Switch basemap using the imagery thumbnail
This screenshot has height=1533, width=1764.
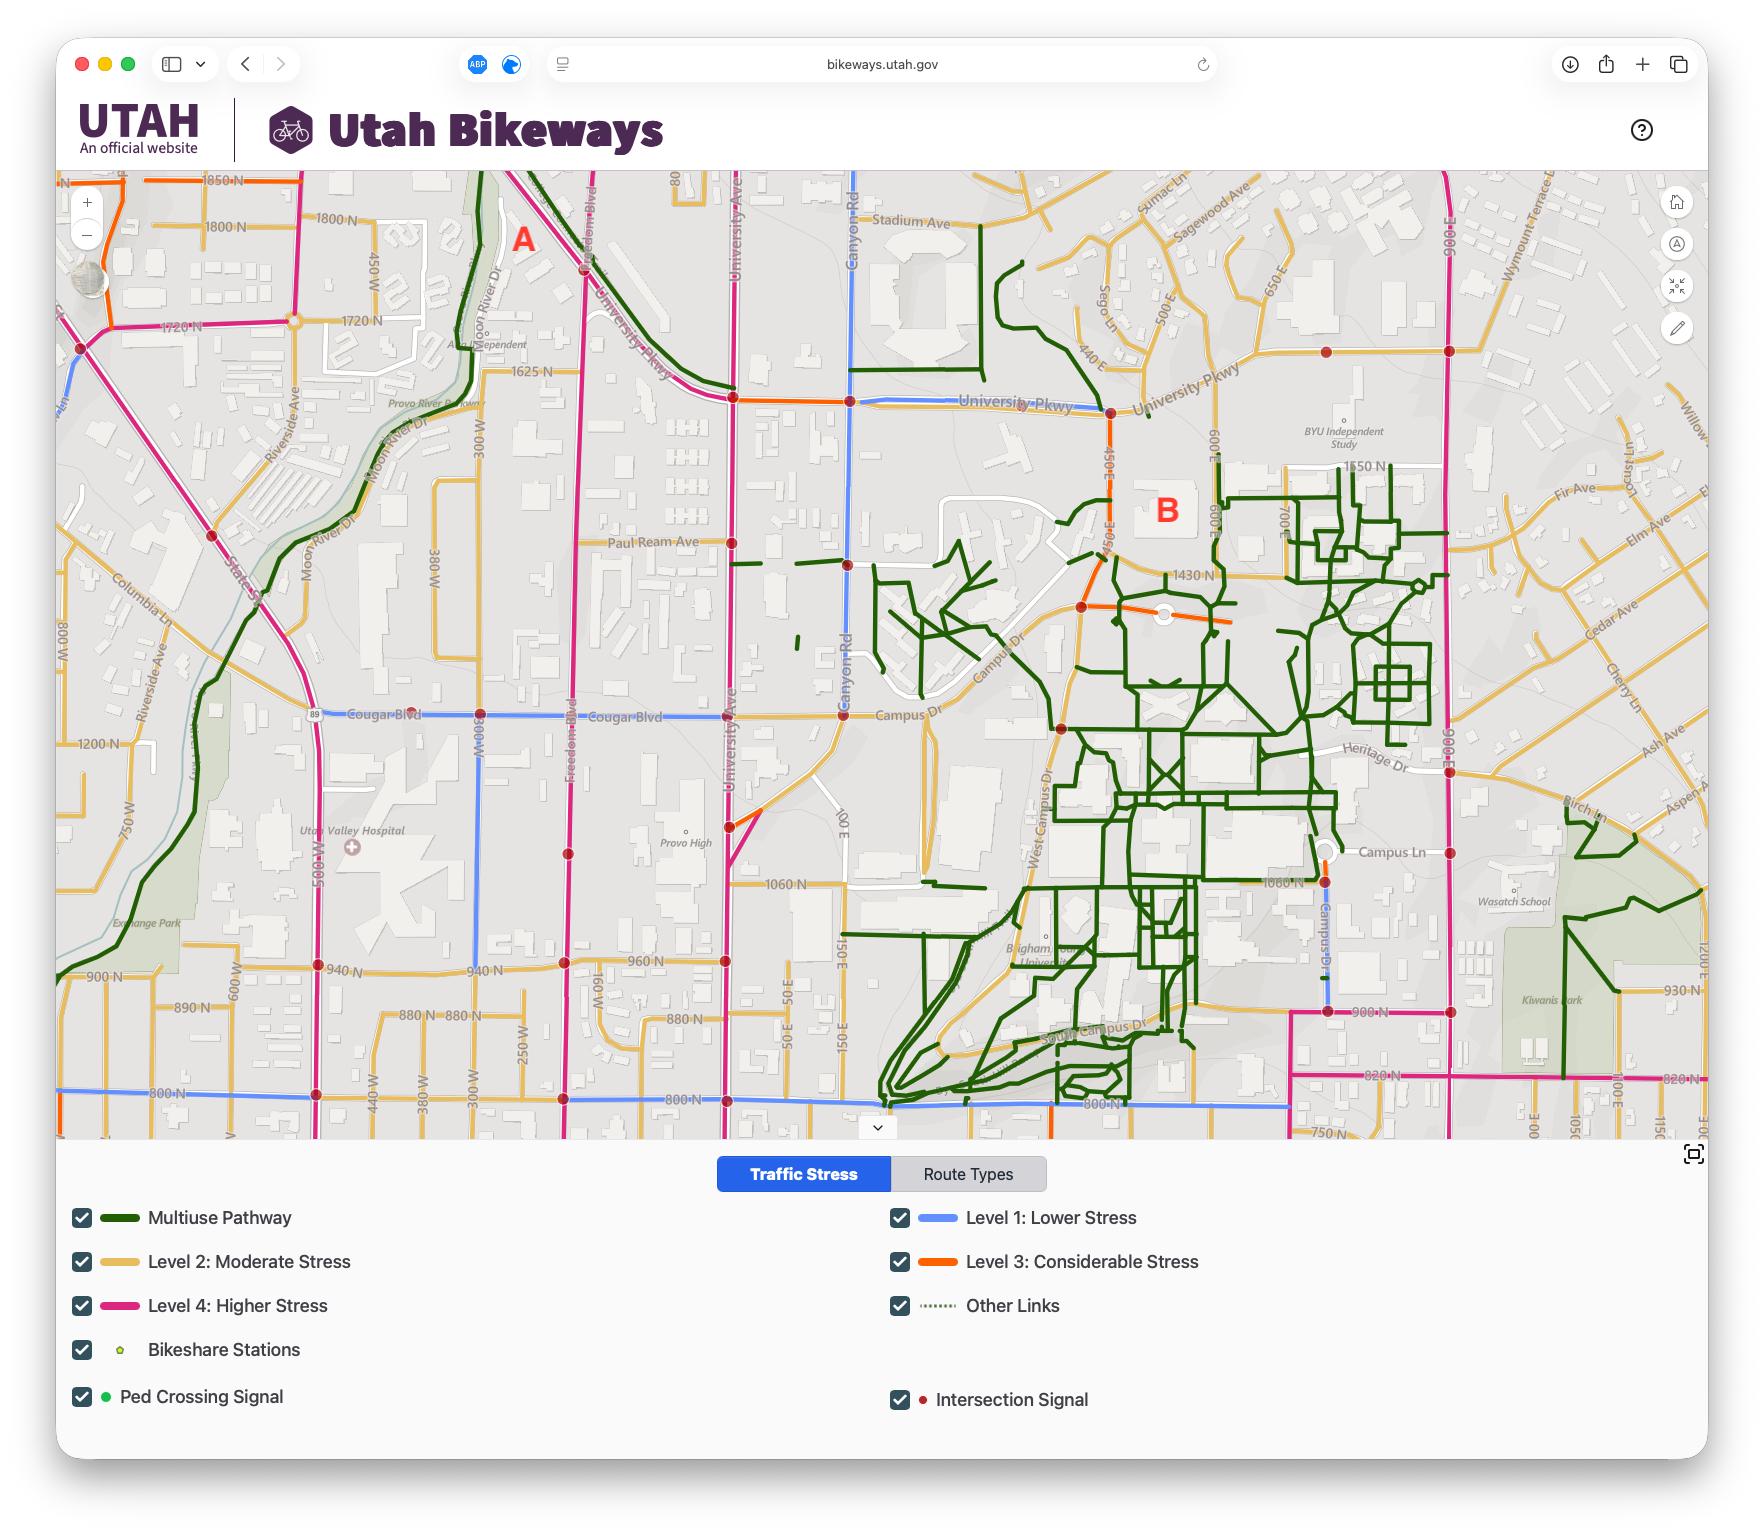(90, 279)
